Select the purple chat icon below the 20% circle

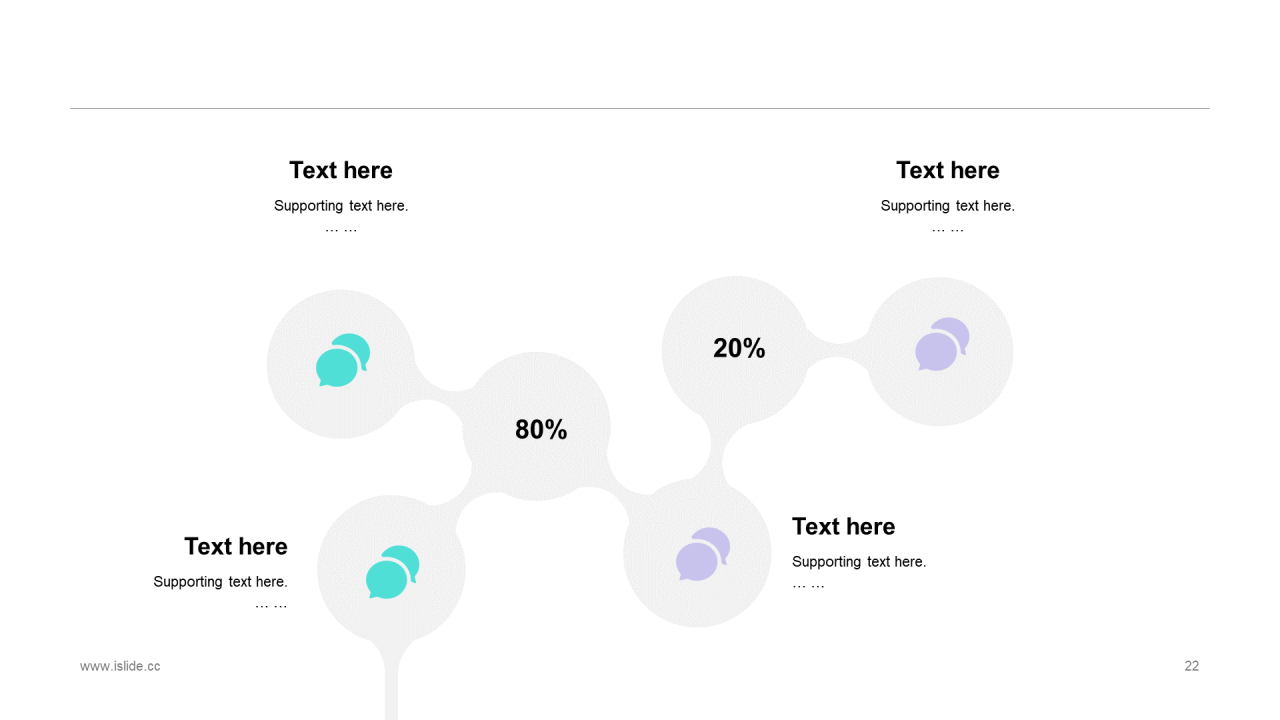[x=702, y=554]
